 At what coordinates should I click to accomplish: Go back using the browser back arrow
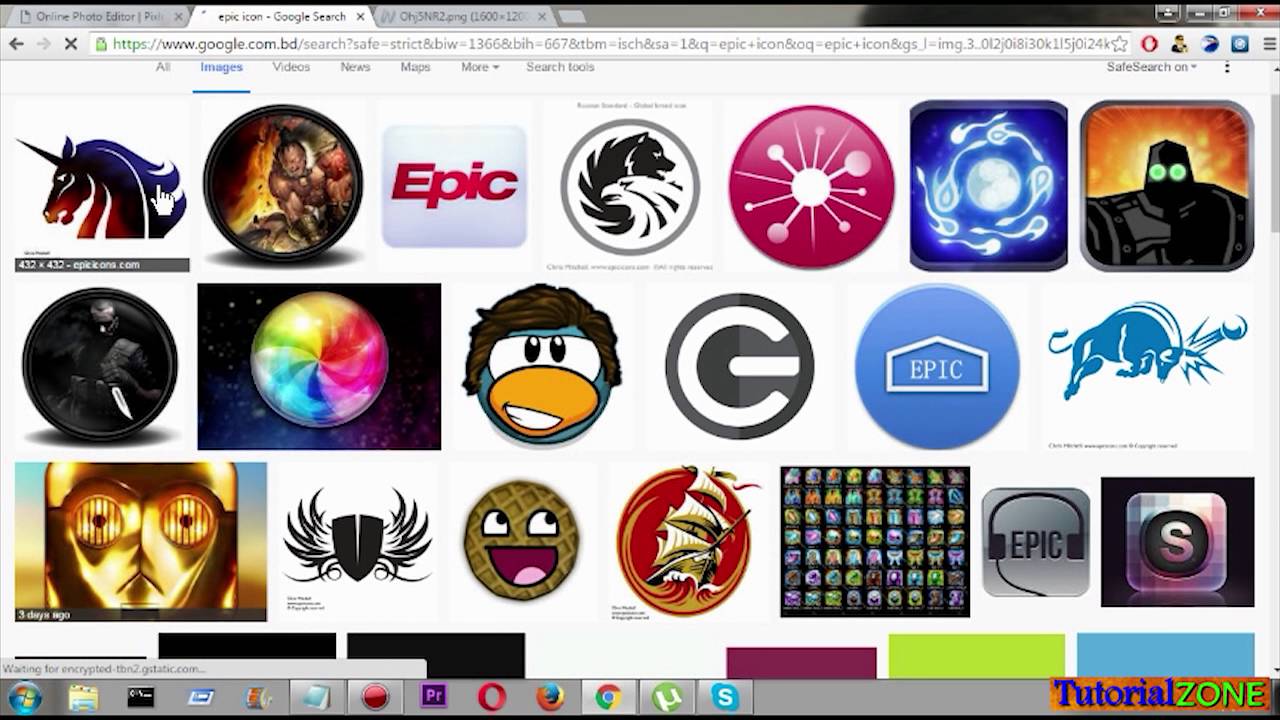pos(15,45)
